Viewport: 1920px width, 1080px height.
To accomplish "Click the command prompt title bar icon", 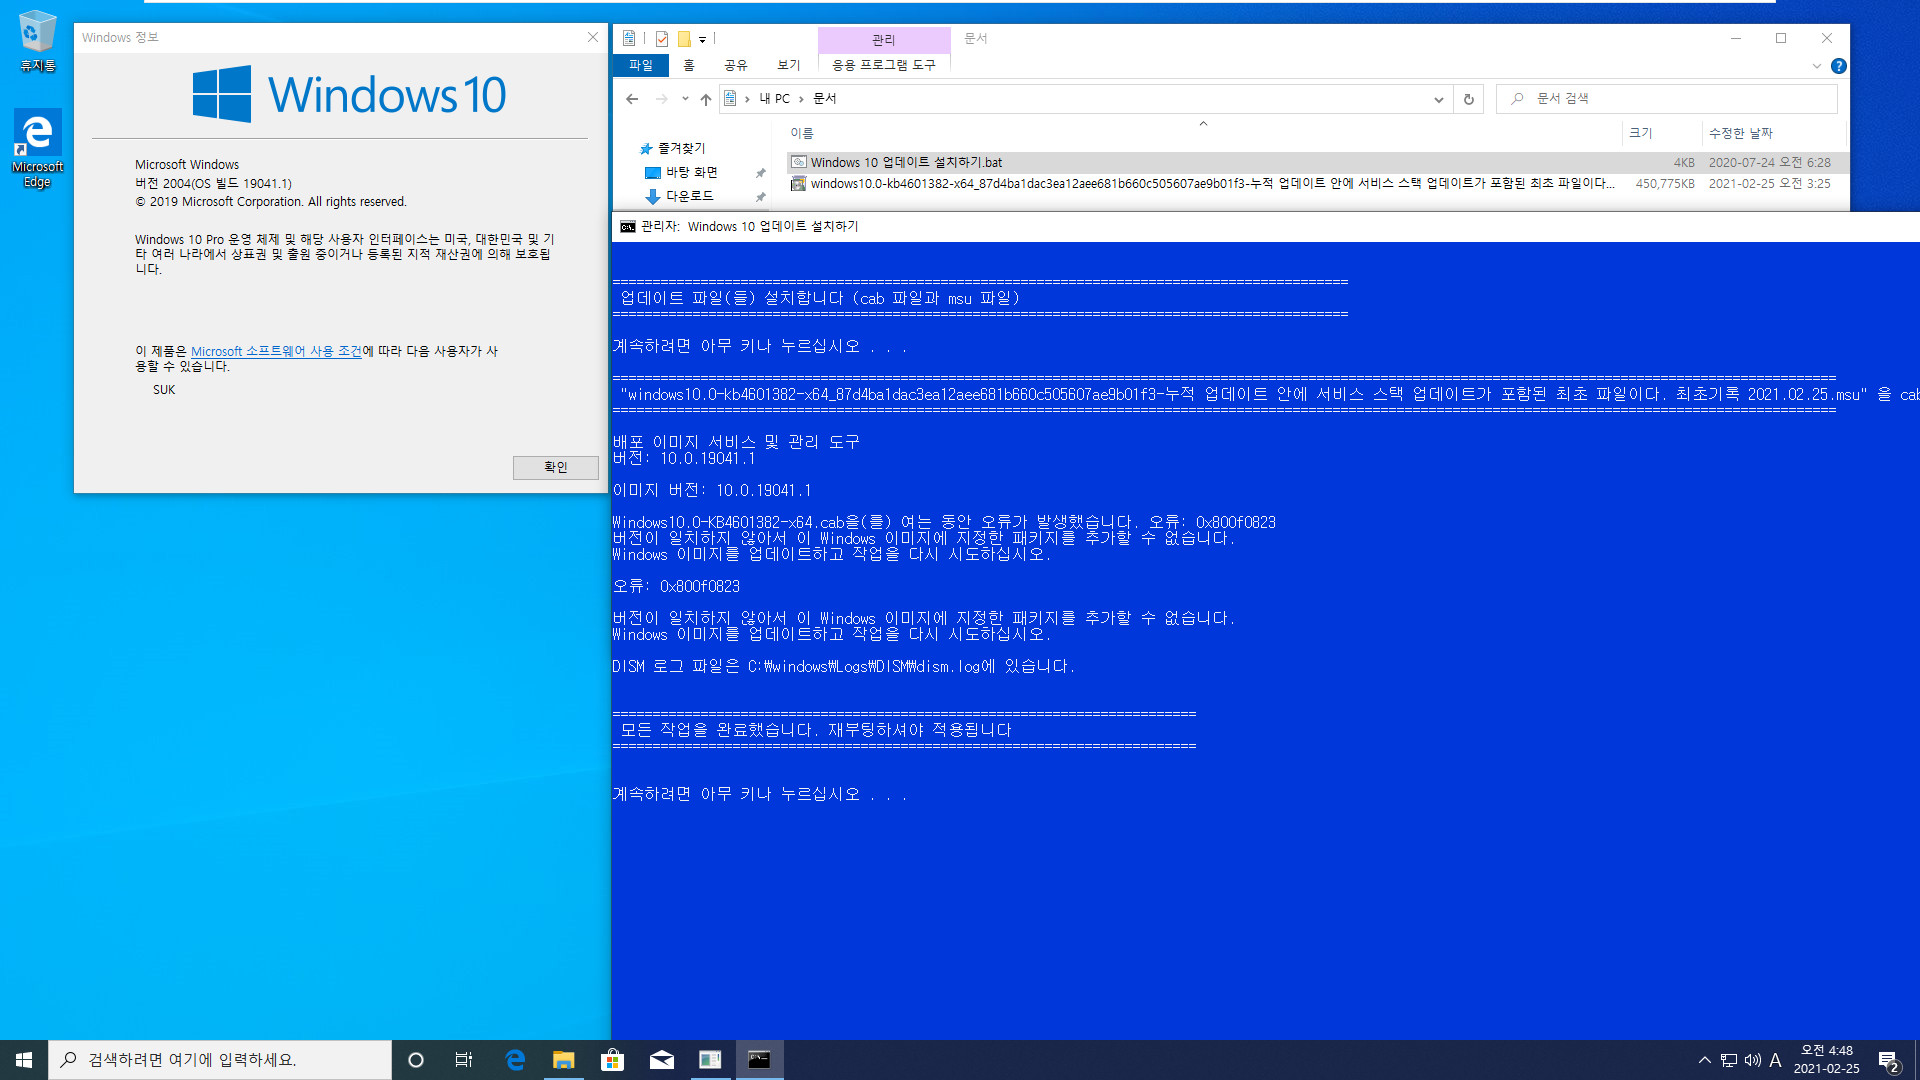I will (628, 227).
